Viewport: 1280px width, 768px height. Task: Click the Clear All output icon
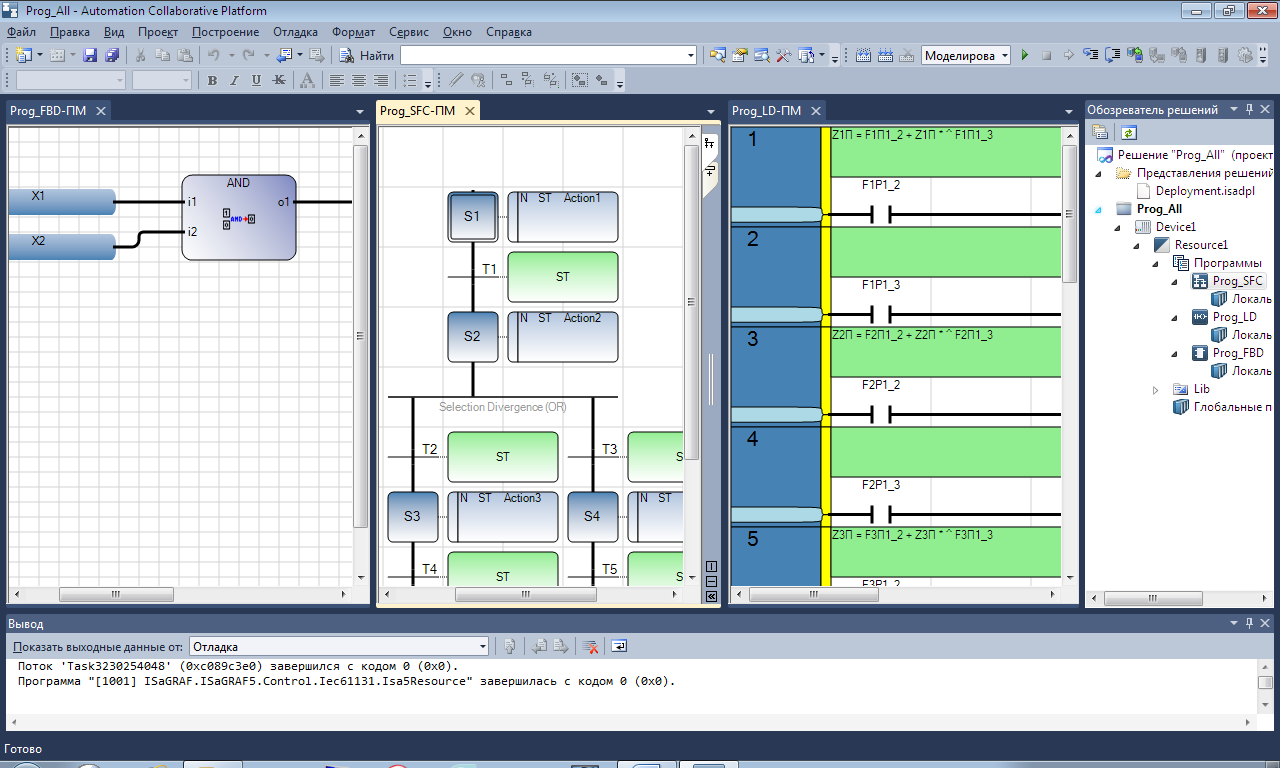coord(590,646)
